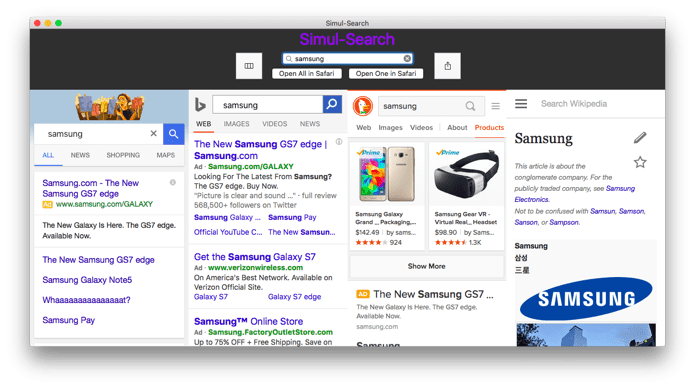
Task: Open Samsung™ Online Store link
Action: click(x=249, y=321)
